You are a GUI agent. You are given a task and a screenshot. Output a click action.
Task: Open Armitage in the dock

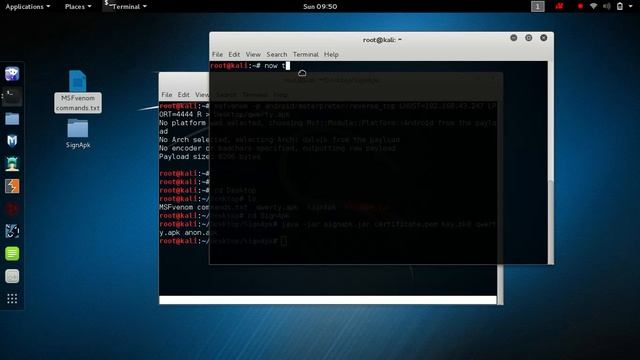coord(12,164)
